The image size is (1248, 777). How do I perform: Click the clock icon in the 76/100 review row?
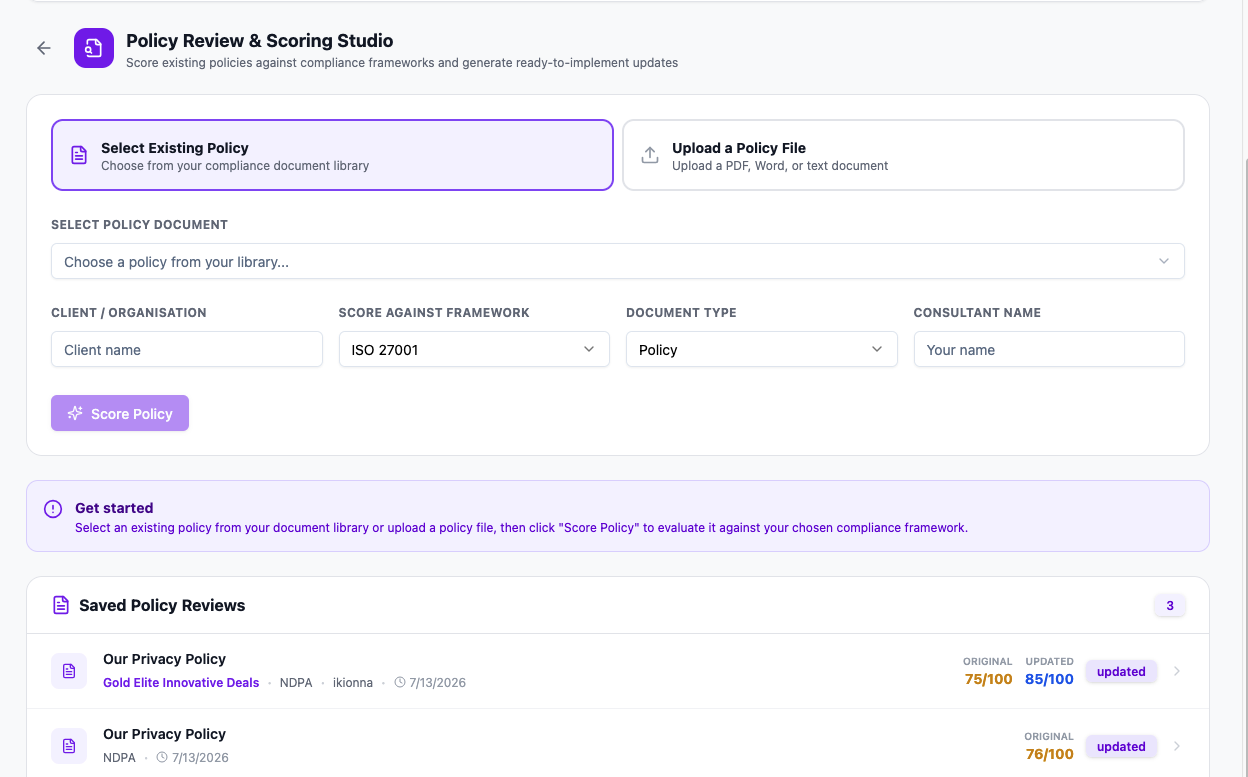pyautogui.click(x=162, y=758)
